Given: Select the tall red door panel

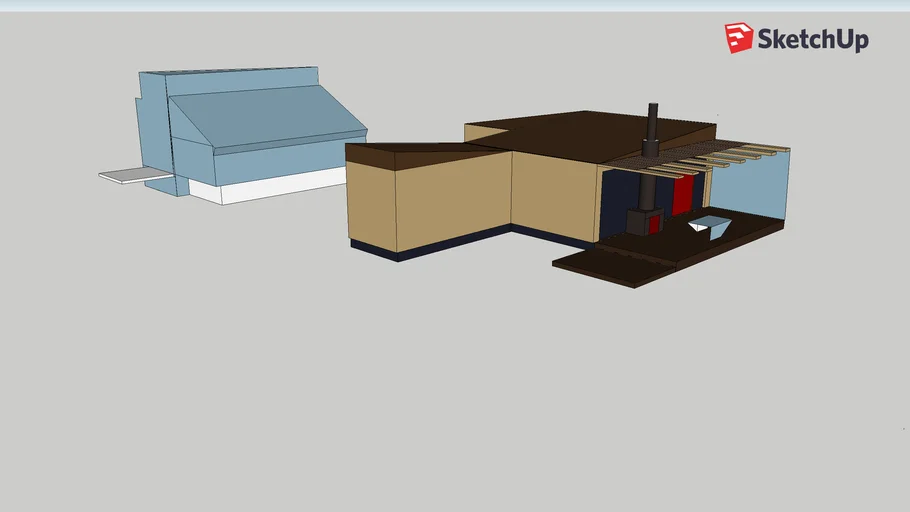Looking at the screenshot, I should click(x=683, y=194).
